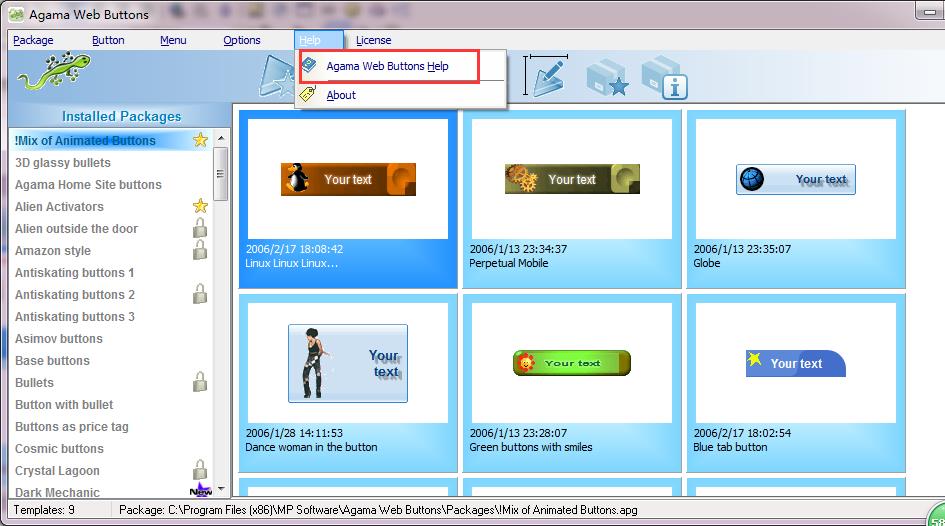The width and height of the screenshot is (945, 526).
Task: Click the package information box icon
Action: [665, 77]
